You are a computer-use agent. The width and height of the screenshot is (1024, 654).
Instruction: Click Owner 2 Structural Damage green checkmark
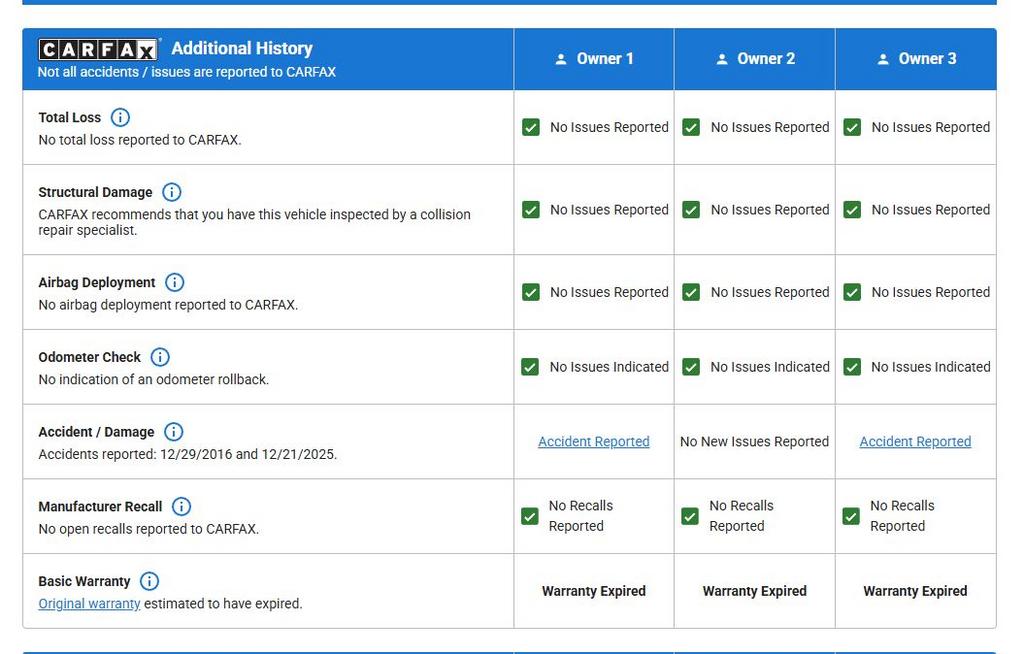pyautogui.click(x=691, y=210)
